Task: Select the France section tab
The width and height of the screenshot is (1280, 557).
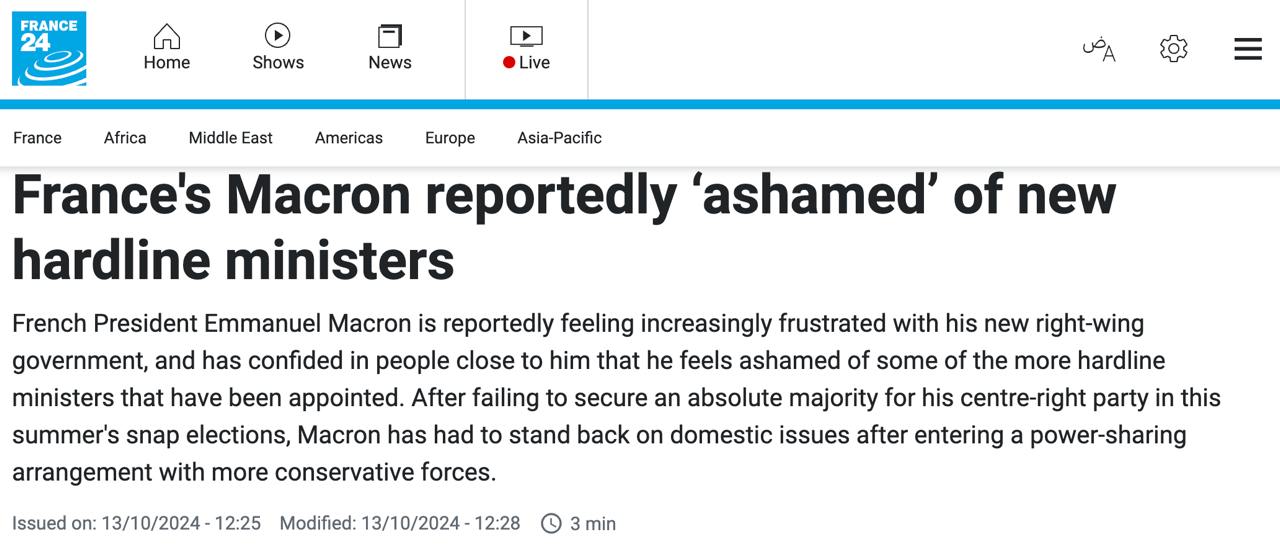Action: 37,138
